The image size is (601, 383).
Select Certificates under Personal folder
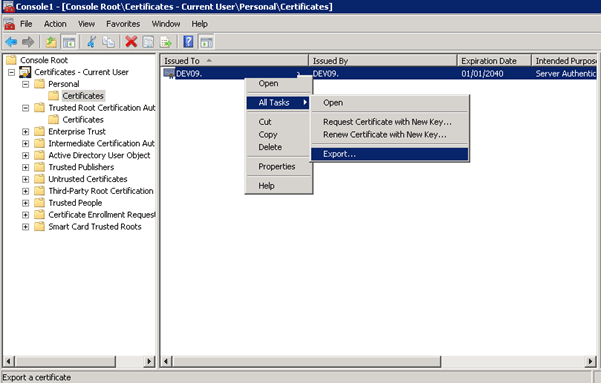tap(83, 96)
